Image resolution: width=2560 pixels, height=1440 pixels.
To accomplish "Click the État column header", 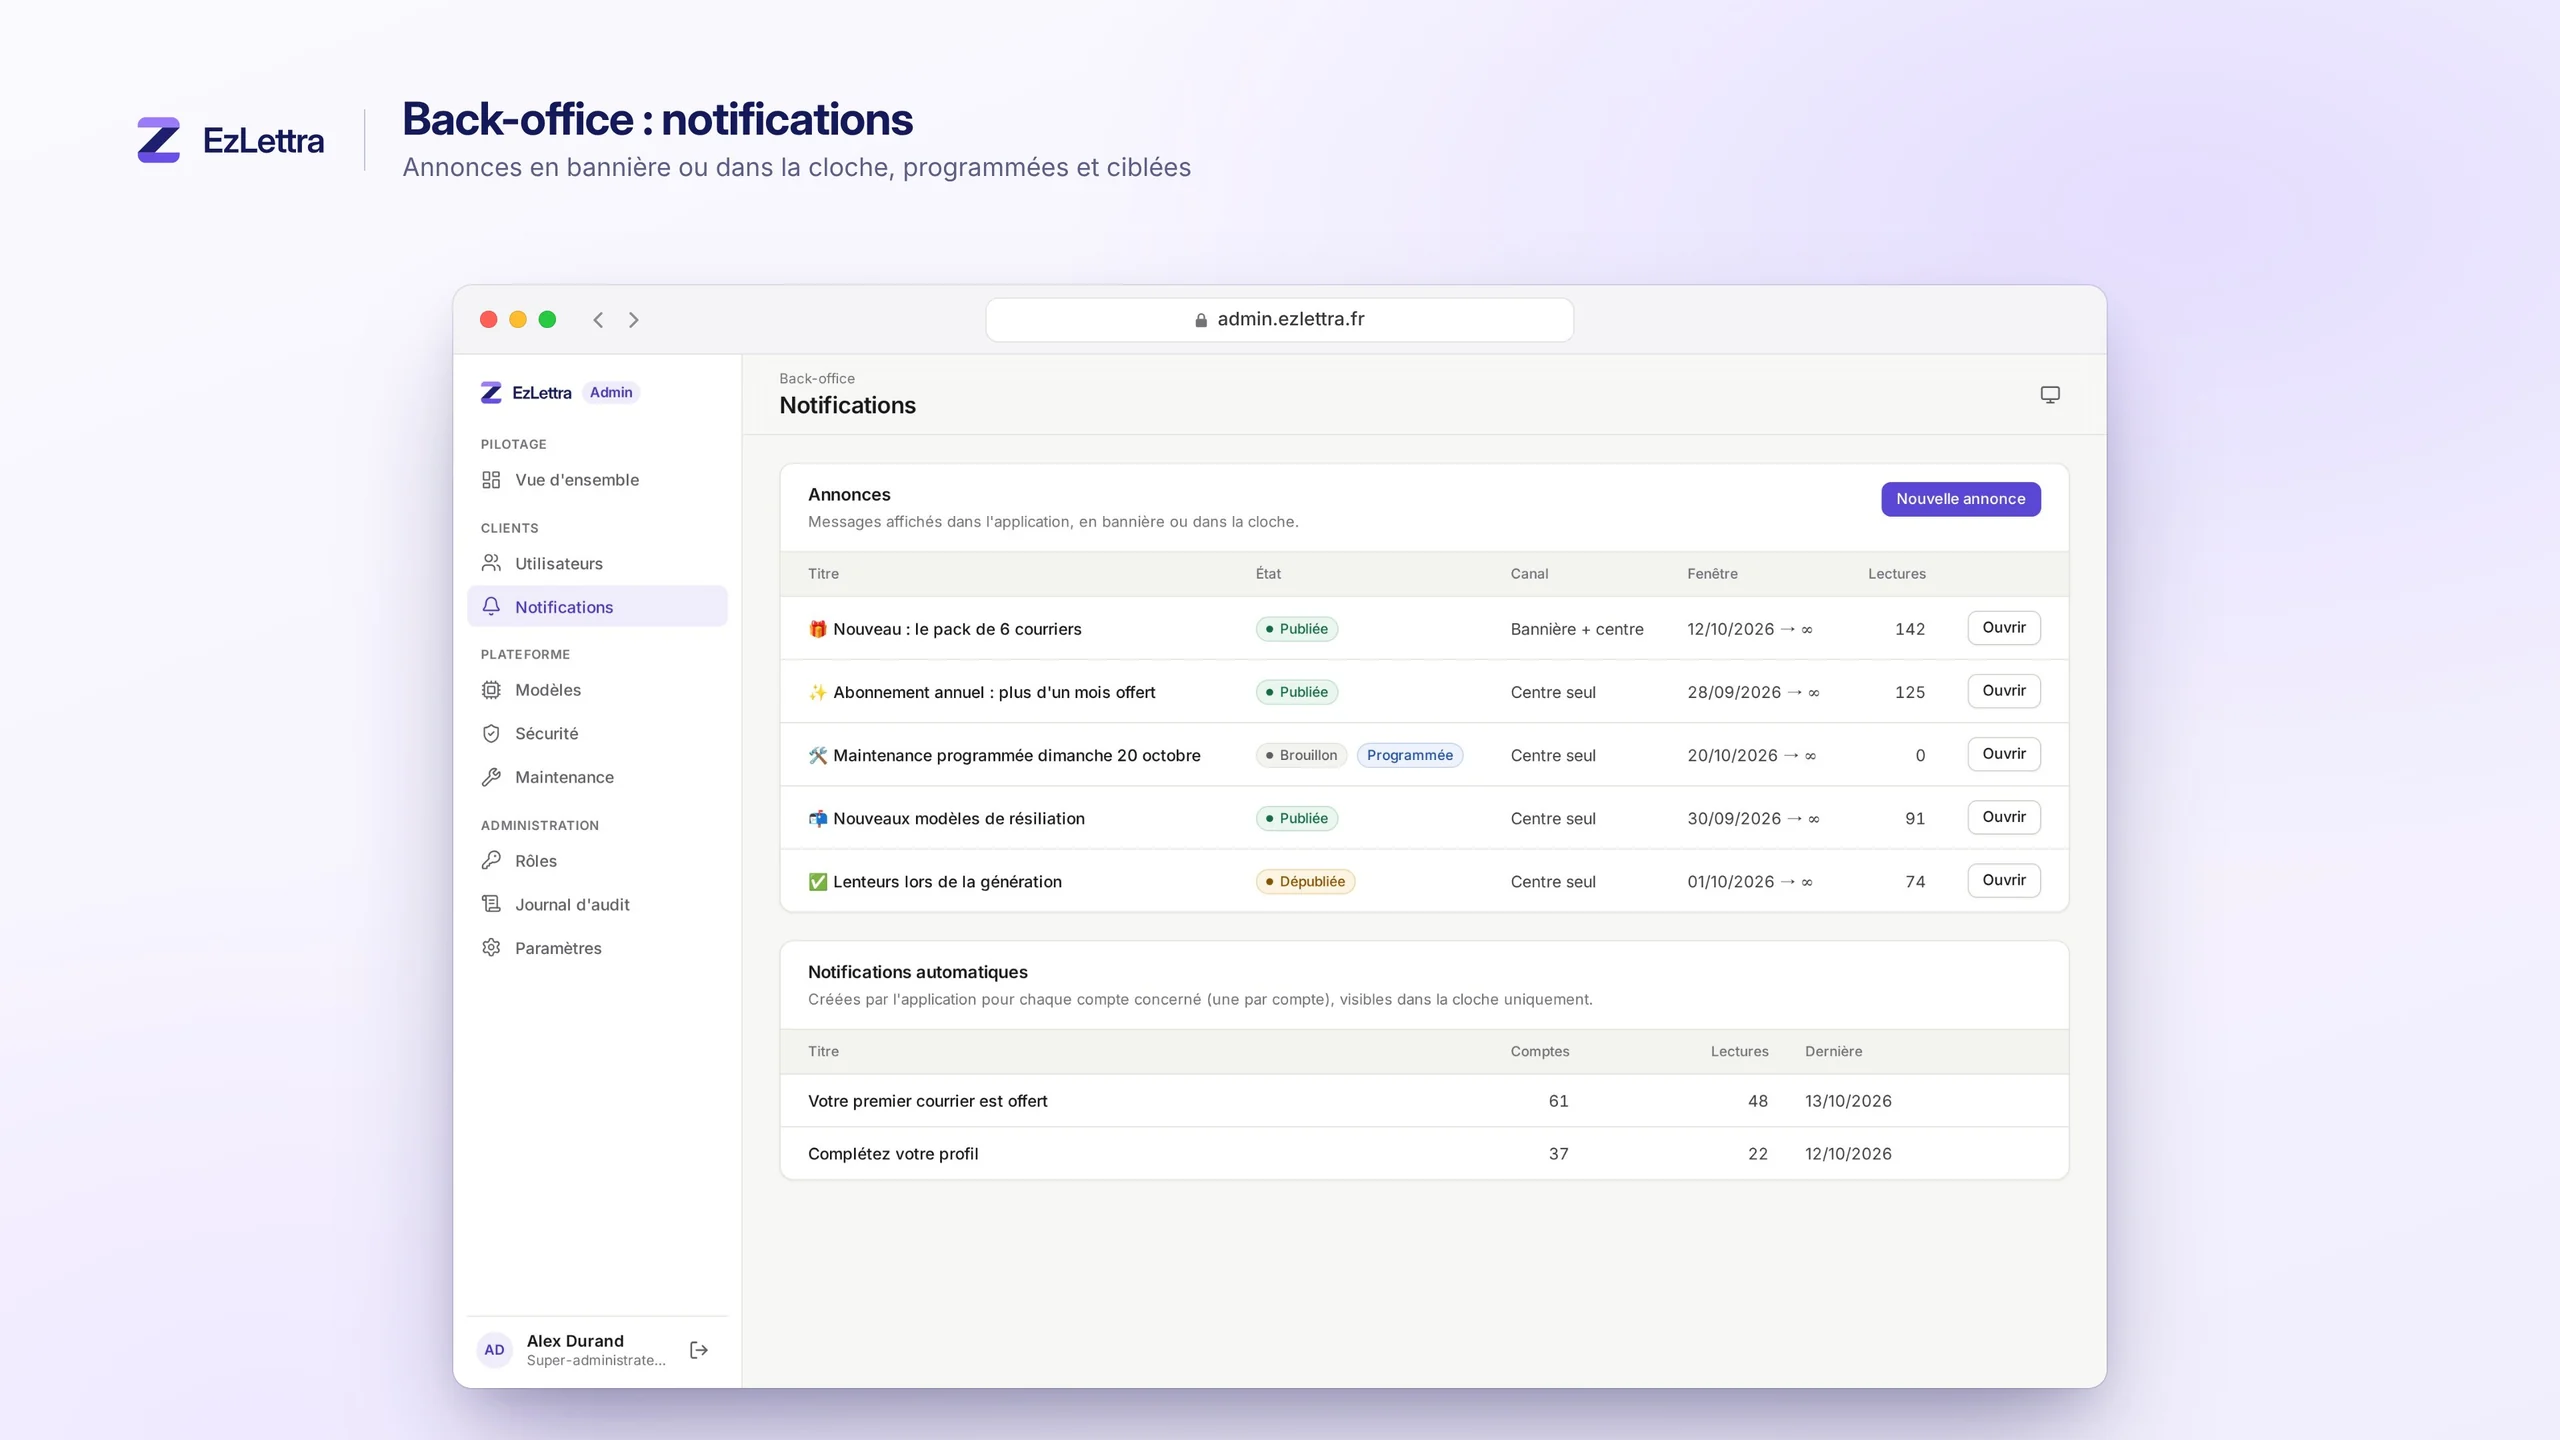I will tap(1268, 574).
